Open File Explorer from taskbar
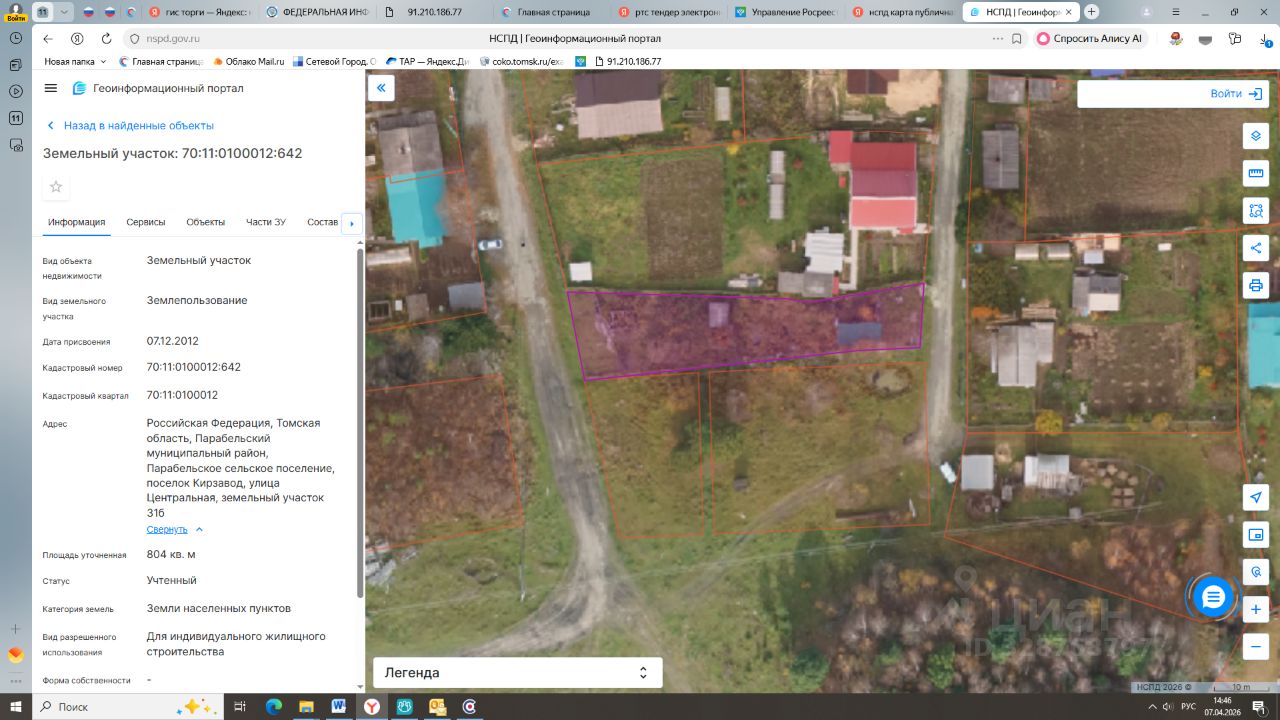This screenshot has width=1280, height=720. pos(306,706)
